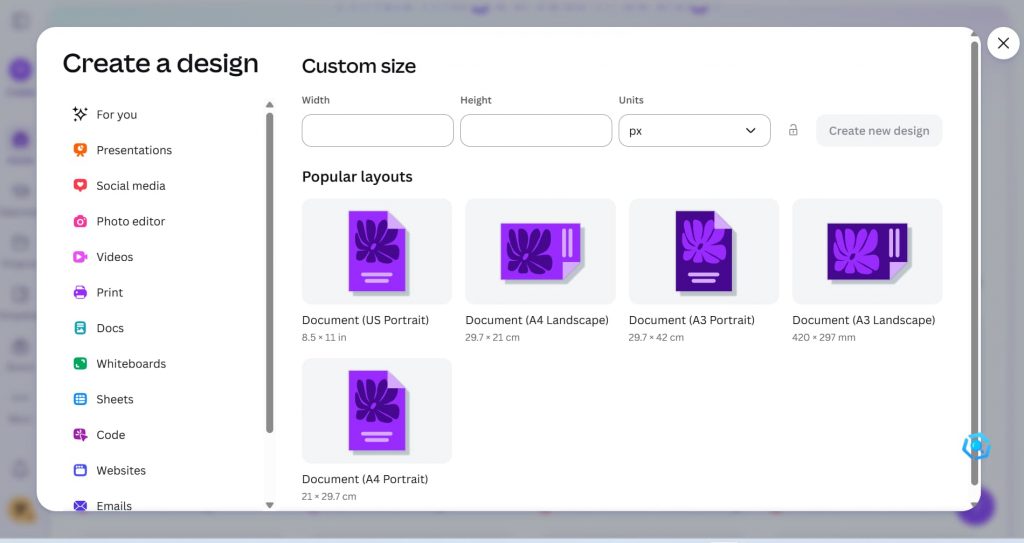Open the Whiteboards category label
The height and width of the screenshot is (543, 1024).
point(131,363)
